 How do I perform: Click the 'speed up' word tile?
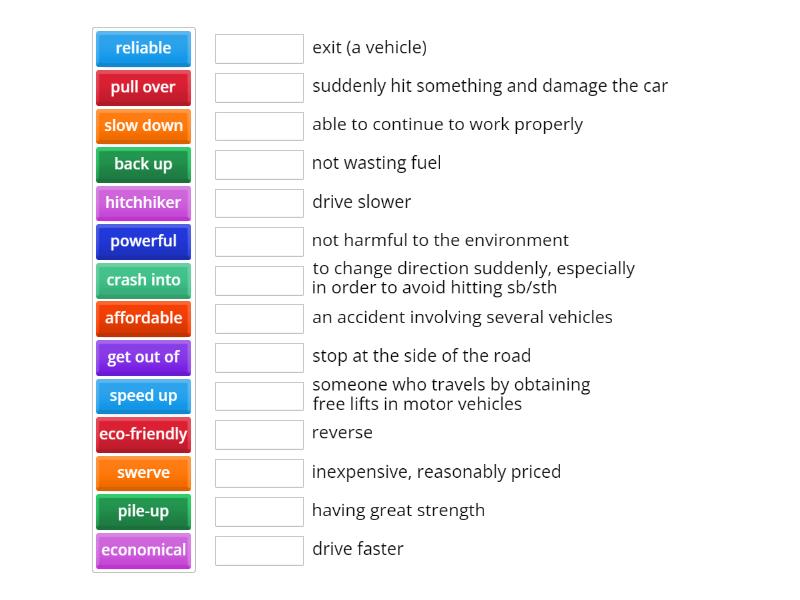click(143, 396)
